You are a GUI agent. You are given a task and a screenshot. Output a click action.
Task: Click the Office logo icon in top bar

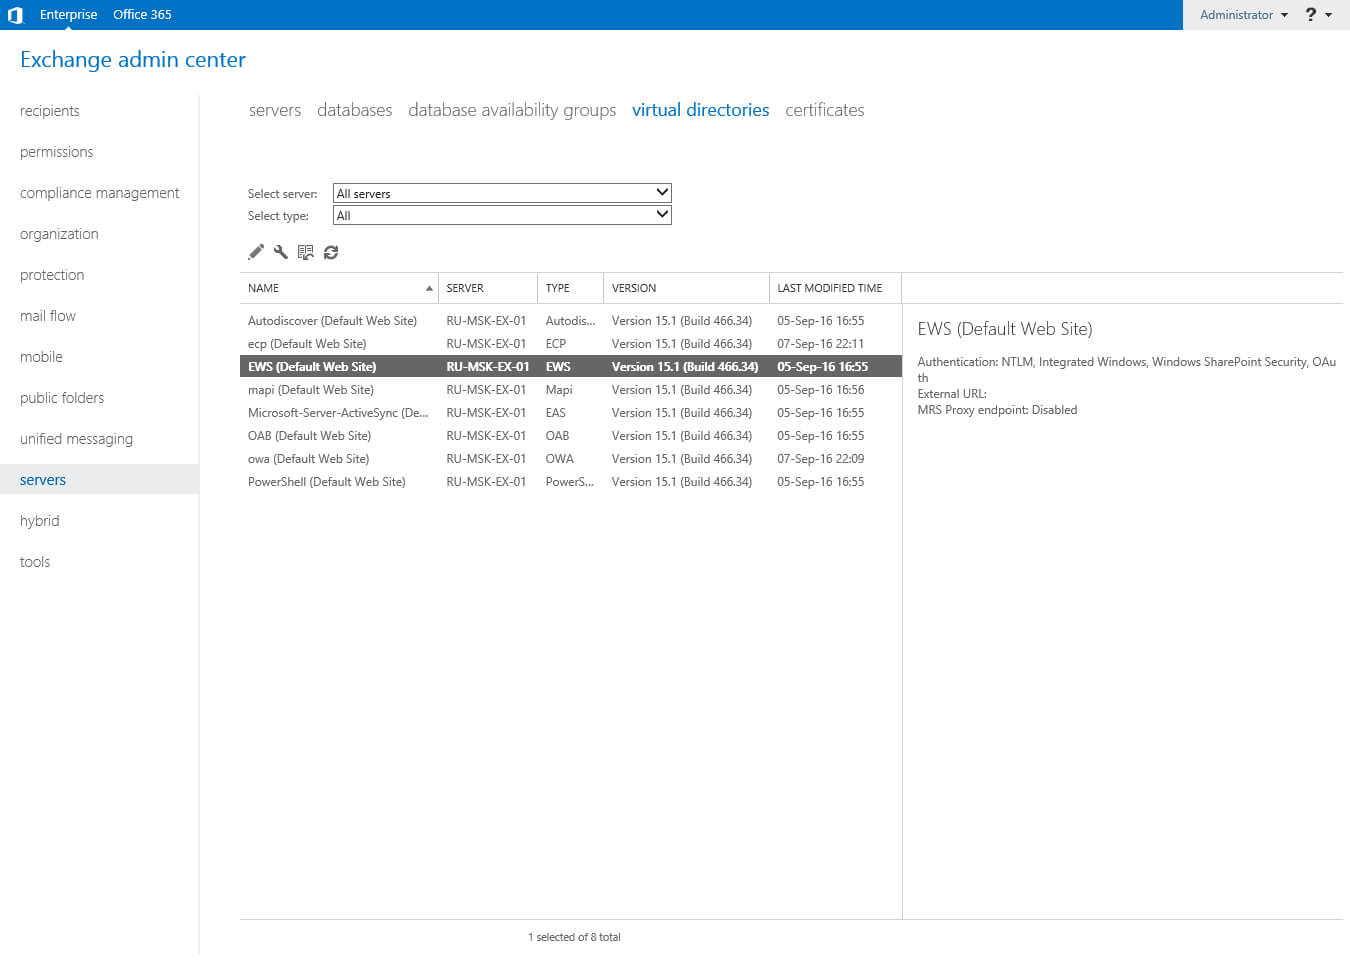15,15
